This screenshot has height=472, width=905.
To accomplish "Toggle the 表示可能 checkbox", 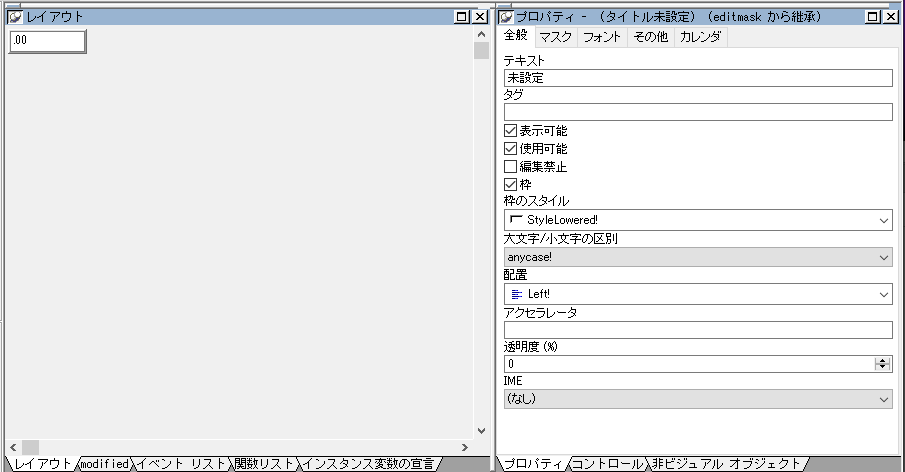I will point(511,131).
